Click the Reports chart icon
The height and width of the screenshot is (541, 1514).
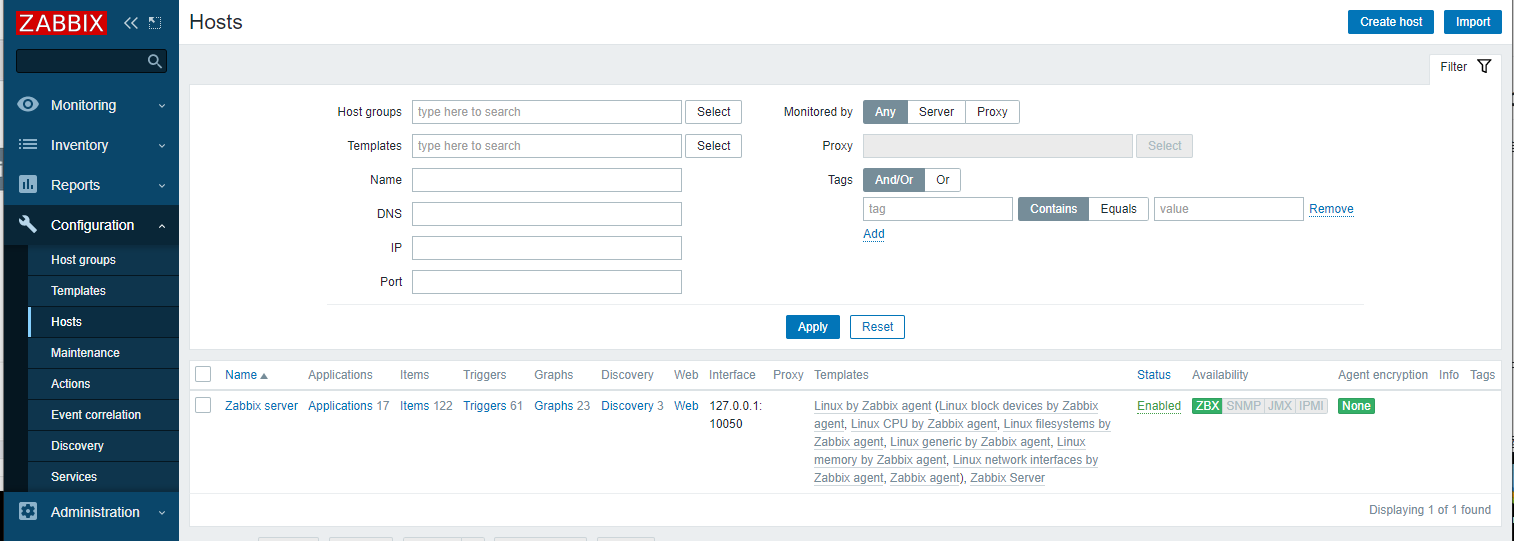[x=28, y=185]
